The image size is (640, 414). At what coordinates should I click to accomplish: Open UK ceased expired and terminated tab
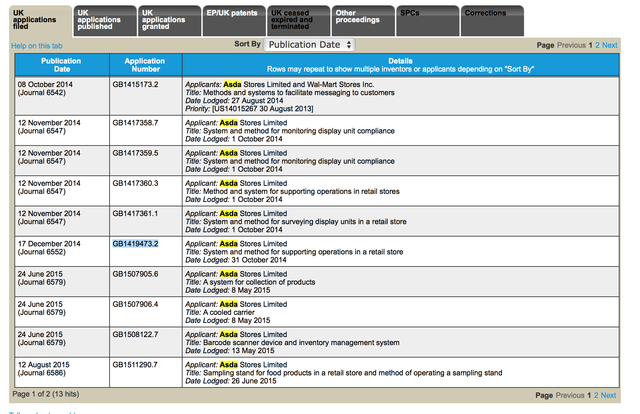pyautogui.click(x=299, y=21)
